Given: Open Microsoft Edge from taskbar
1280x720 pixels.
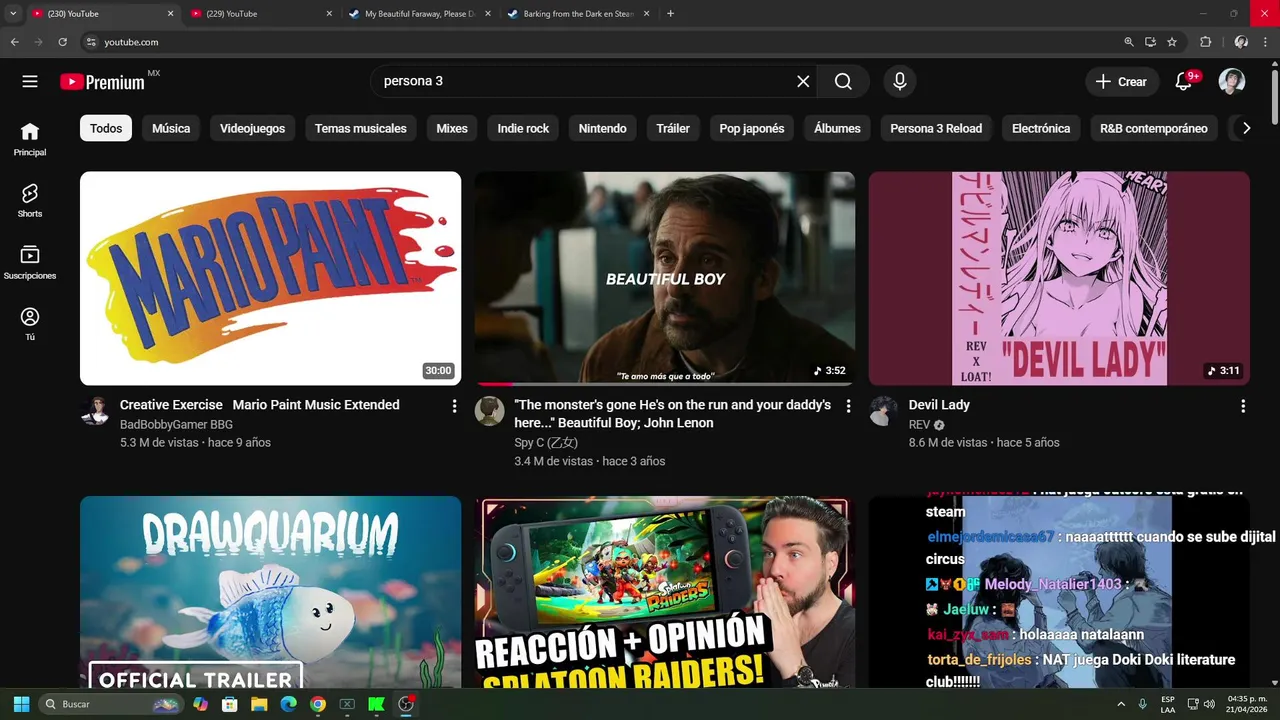Looking at the screenshot, I should [288, 704].
